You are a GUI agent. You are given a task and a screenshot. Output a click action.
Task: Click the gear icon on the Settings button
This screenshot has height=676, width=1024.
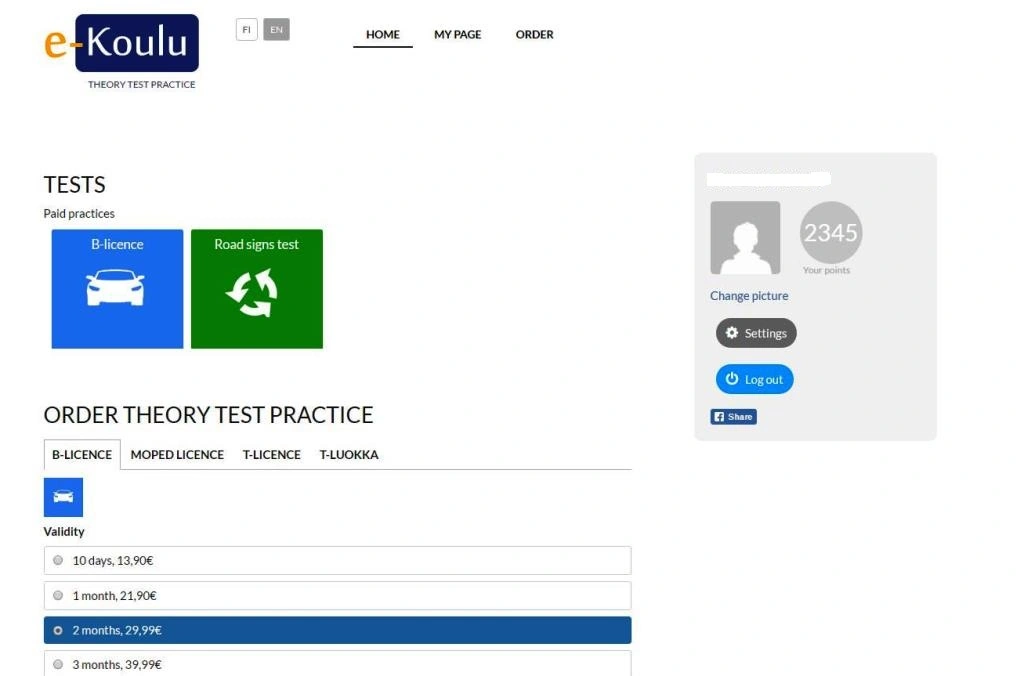point(730,333)
